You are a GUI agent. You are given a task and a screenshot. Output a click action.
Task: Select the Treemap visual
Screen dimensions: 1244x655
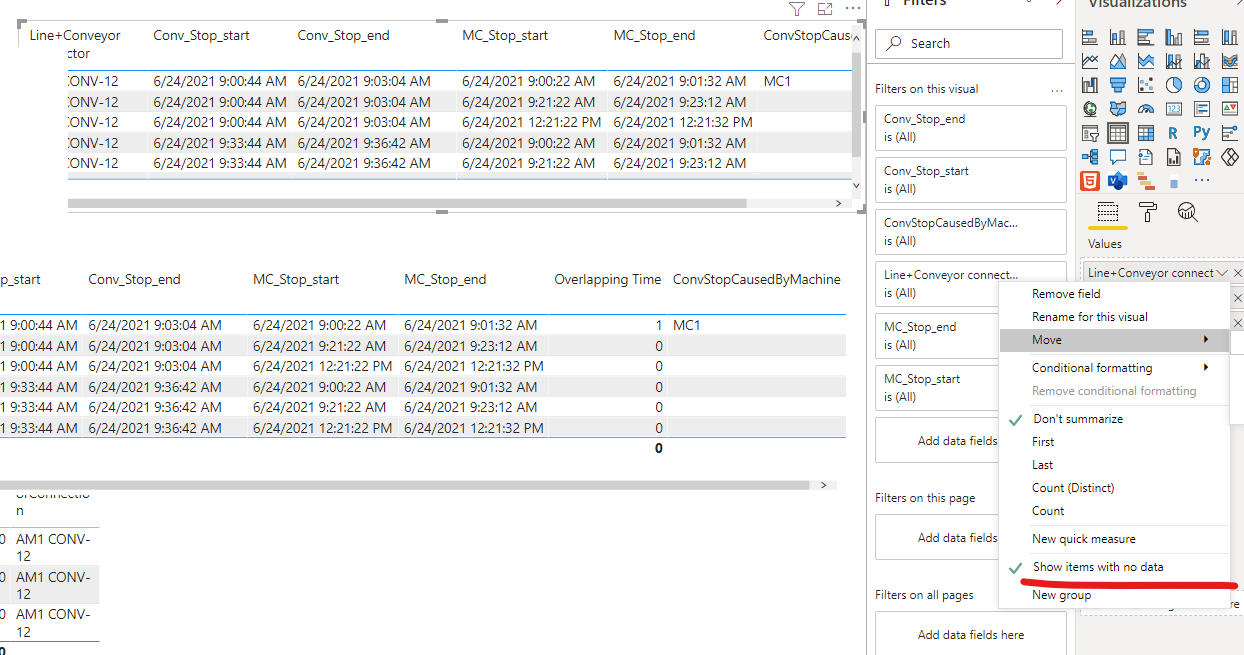(x=1230, y=85)
